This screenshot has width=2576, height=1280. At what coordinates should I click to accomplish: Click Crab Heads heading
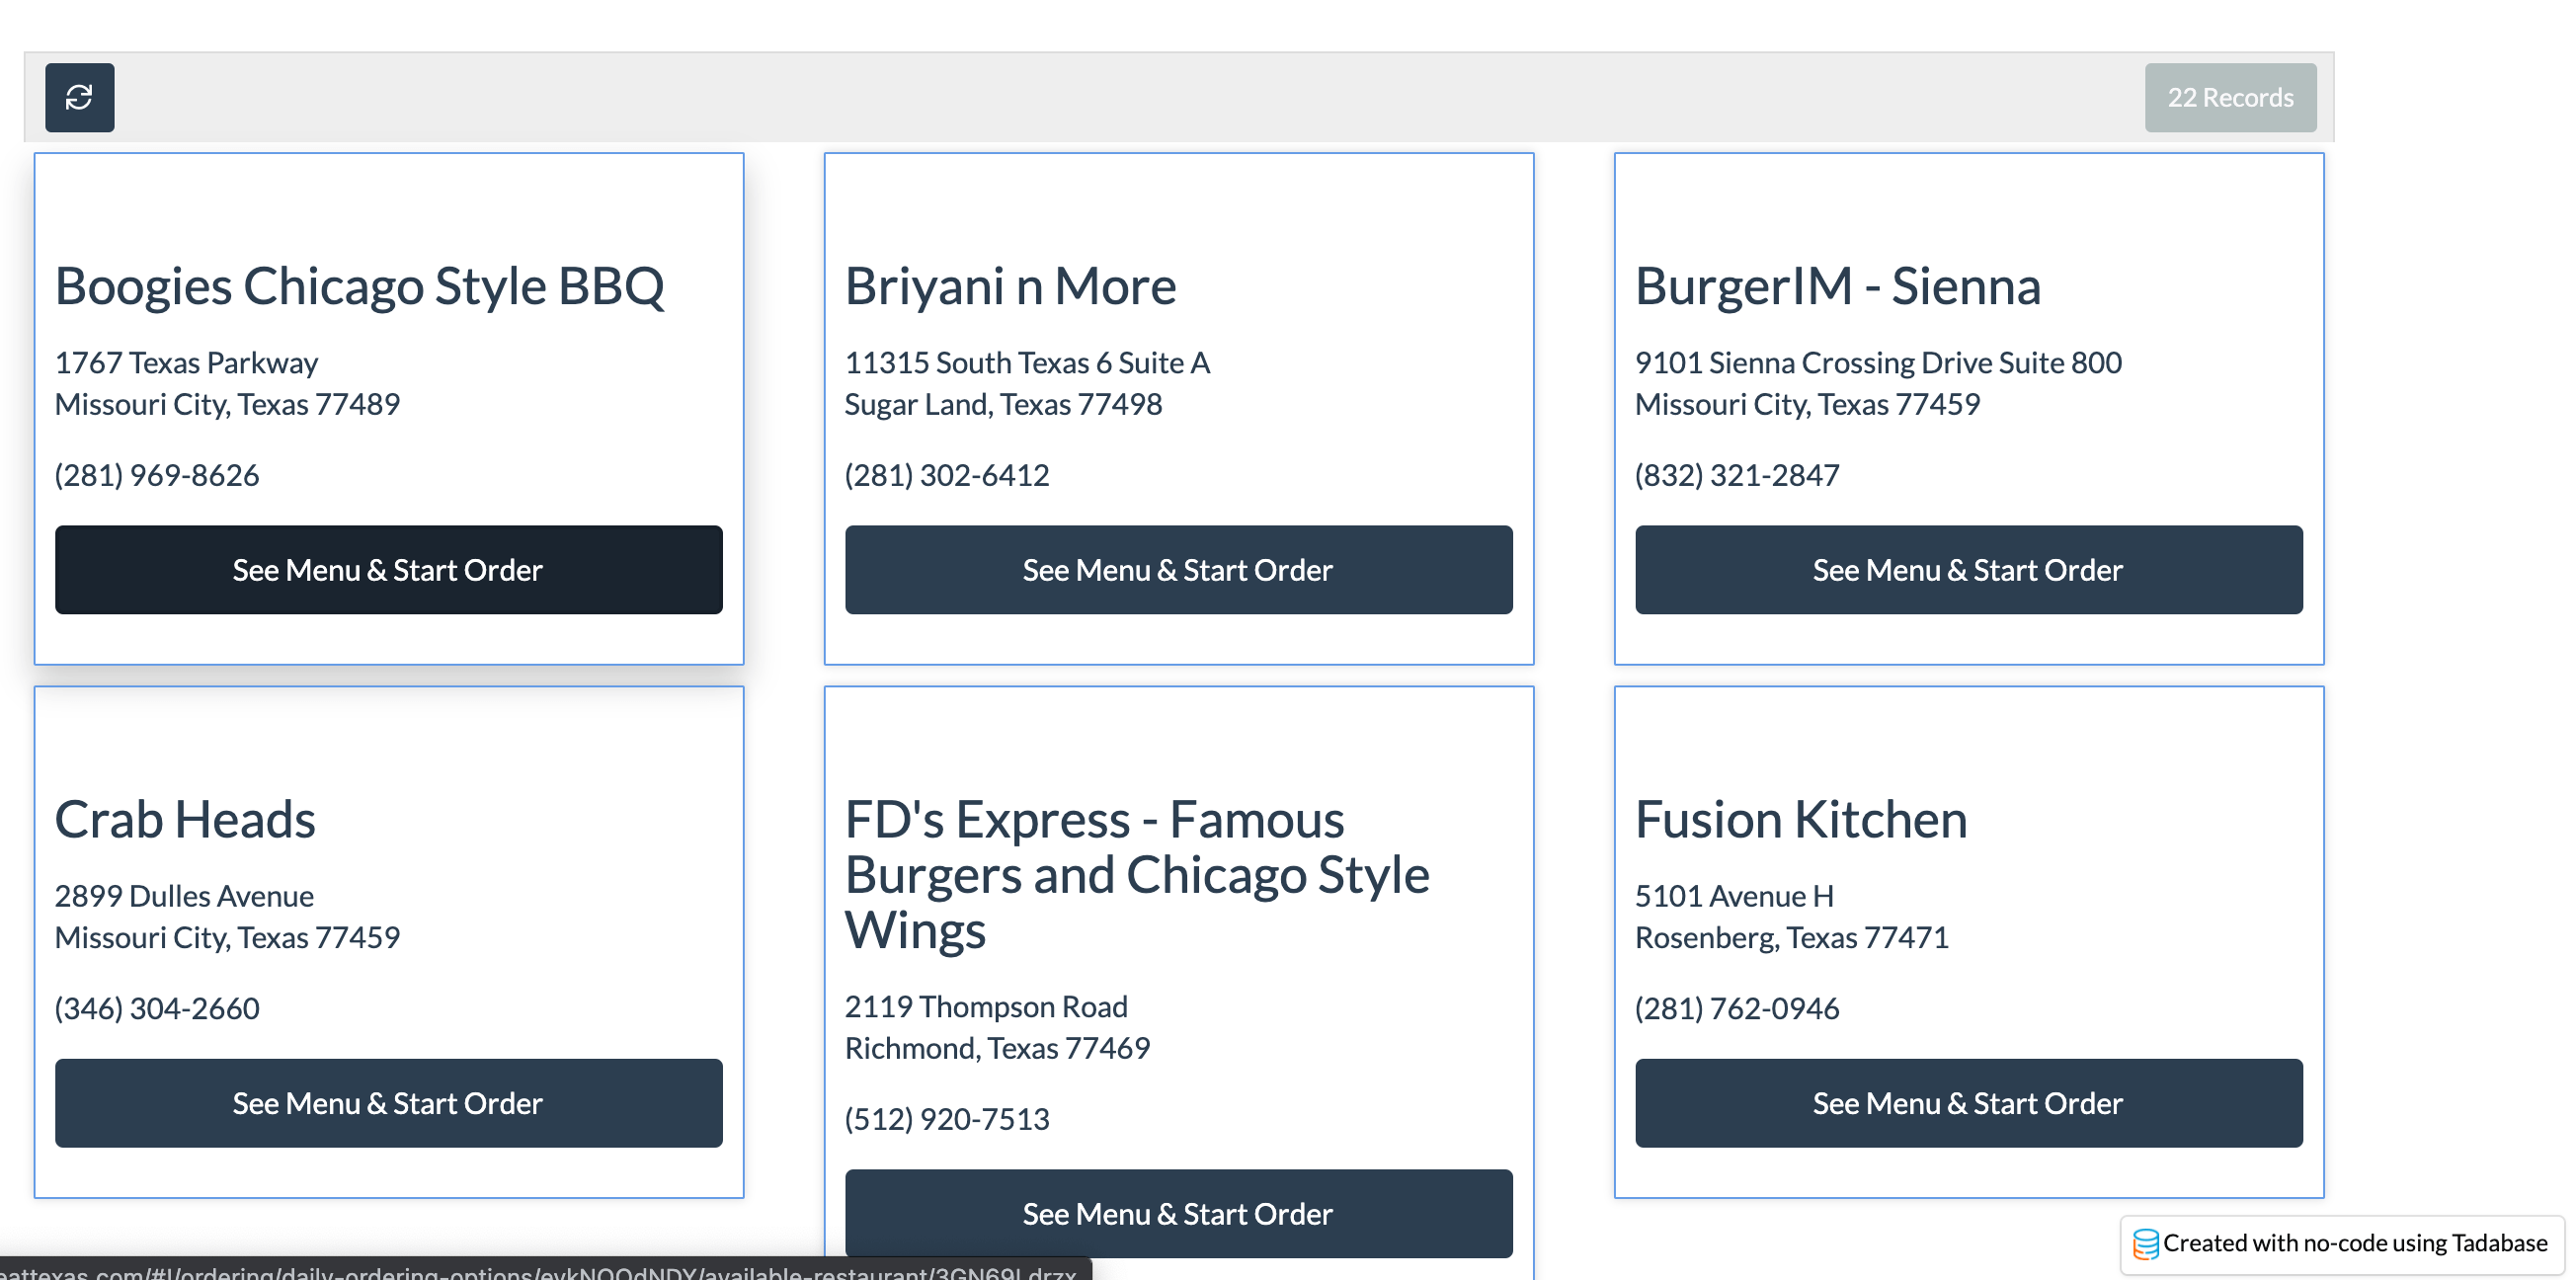coord(185,819)
